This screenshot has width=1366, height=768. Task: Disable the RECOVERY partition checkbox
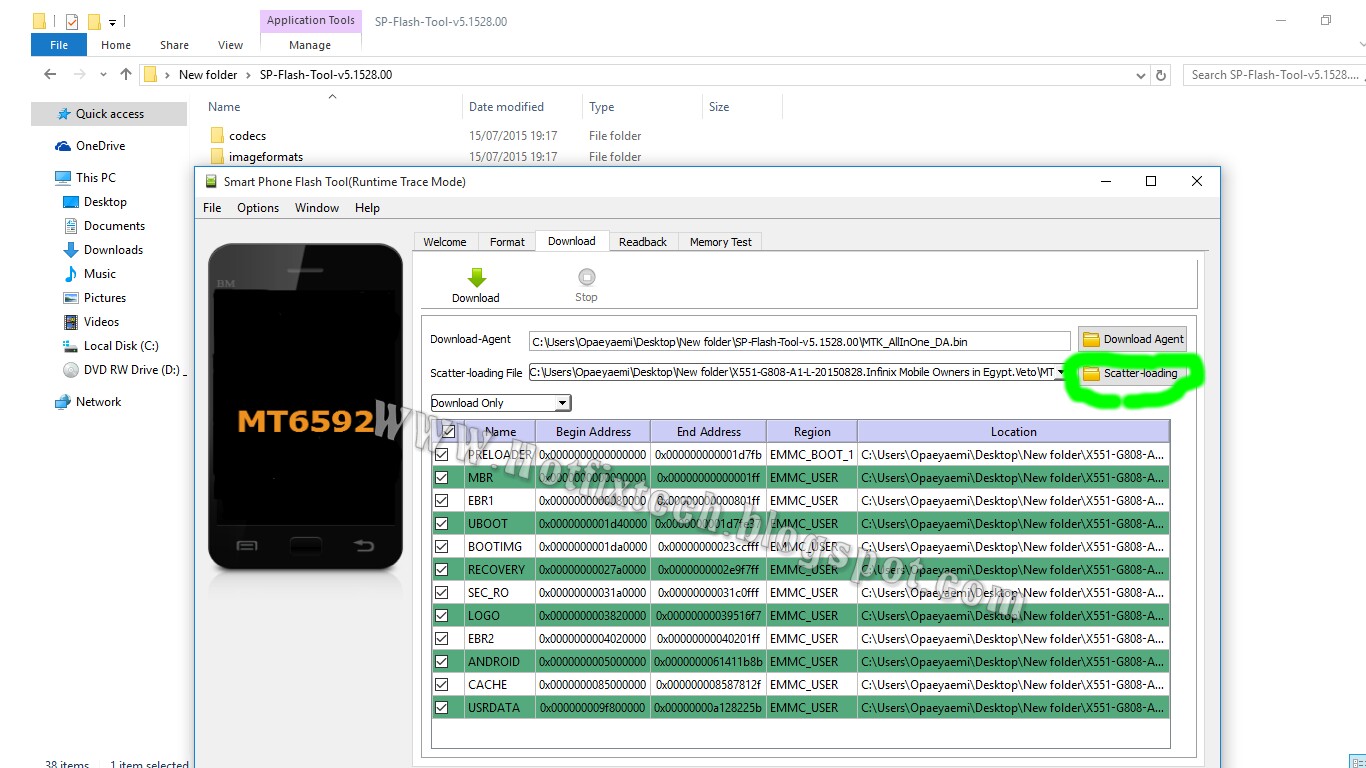(x=442, y=570)
